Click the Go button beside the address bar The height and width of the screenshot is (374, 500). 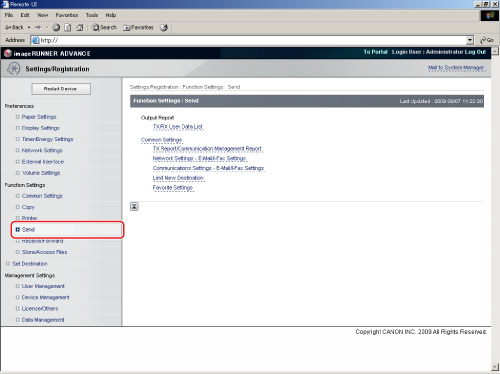[487, 40]
